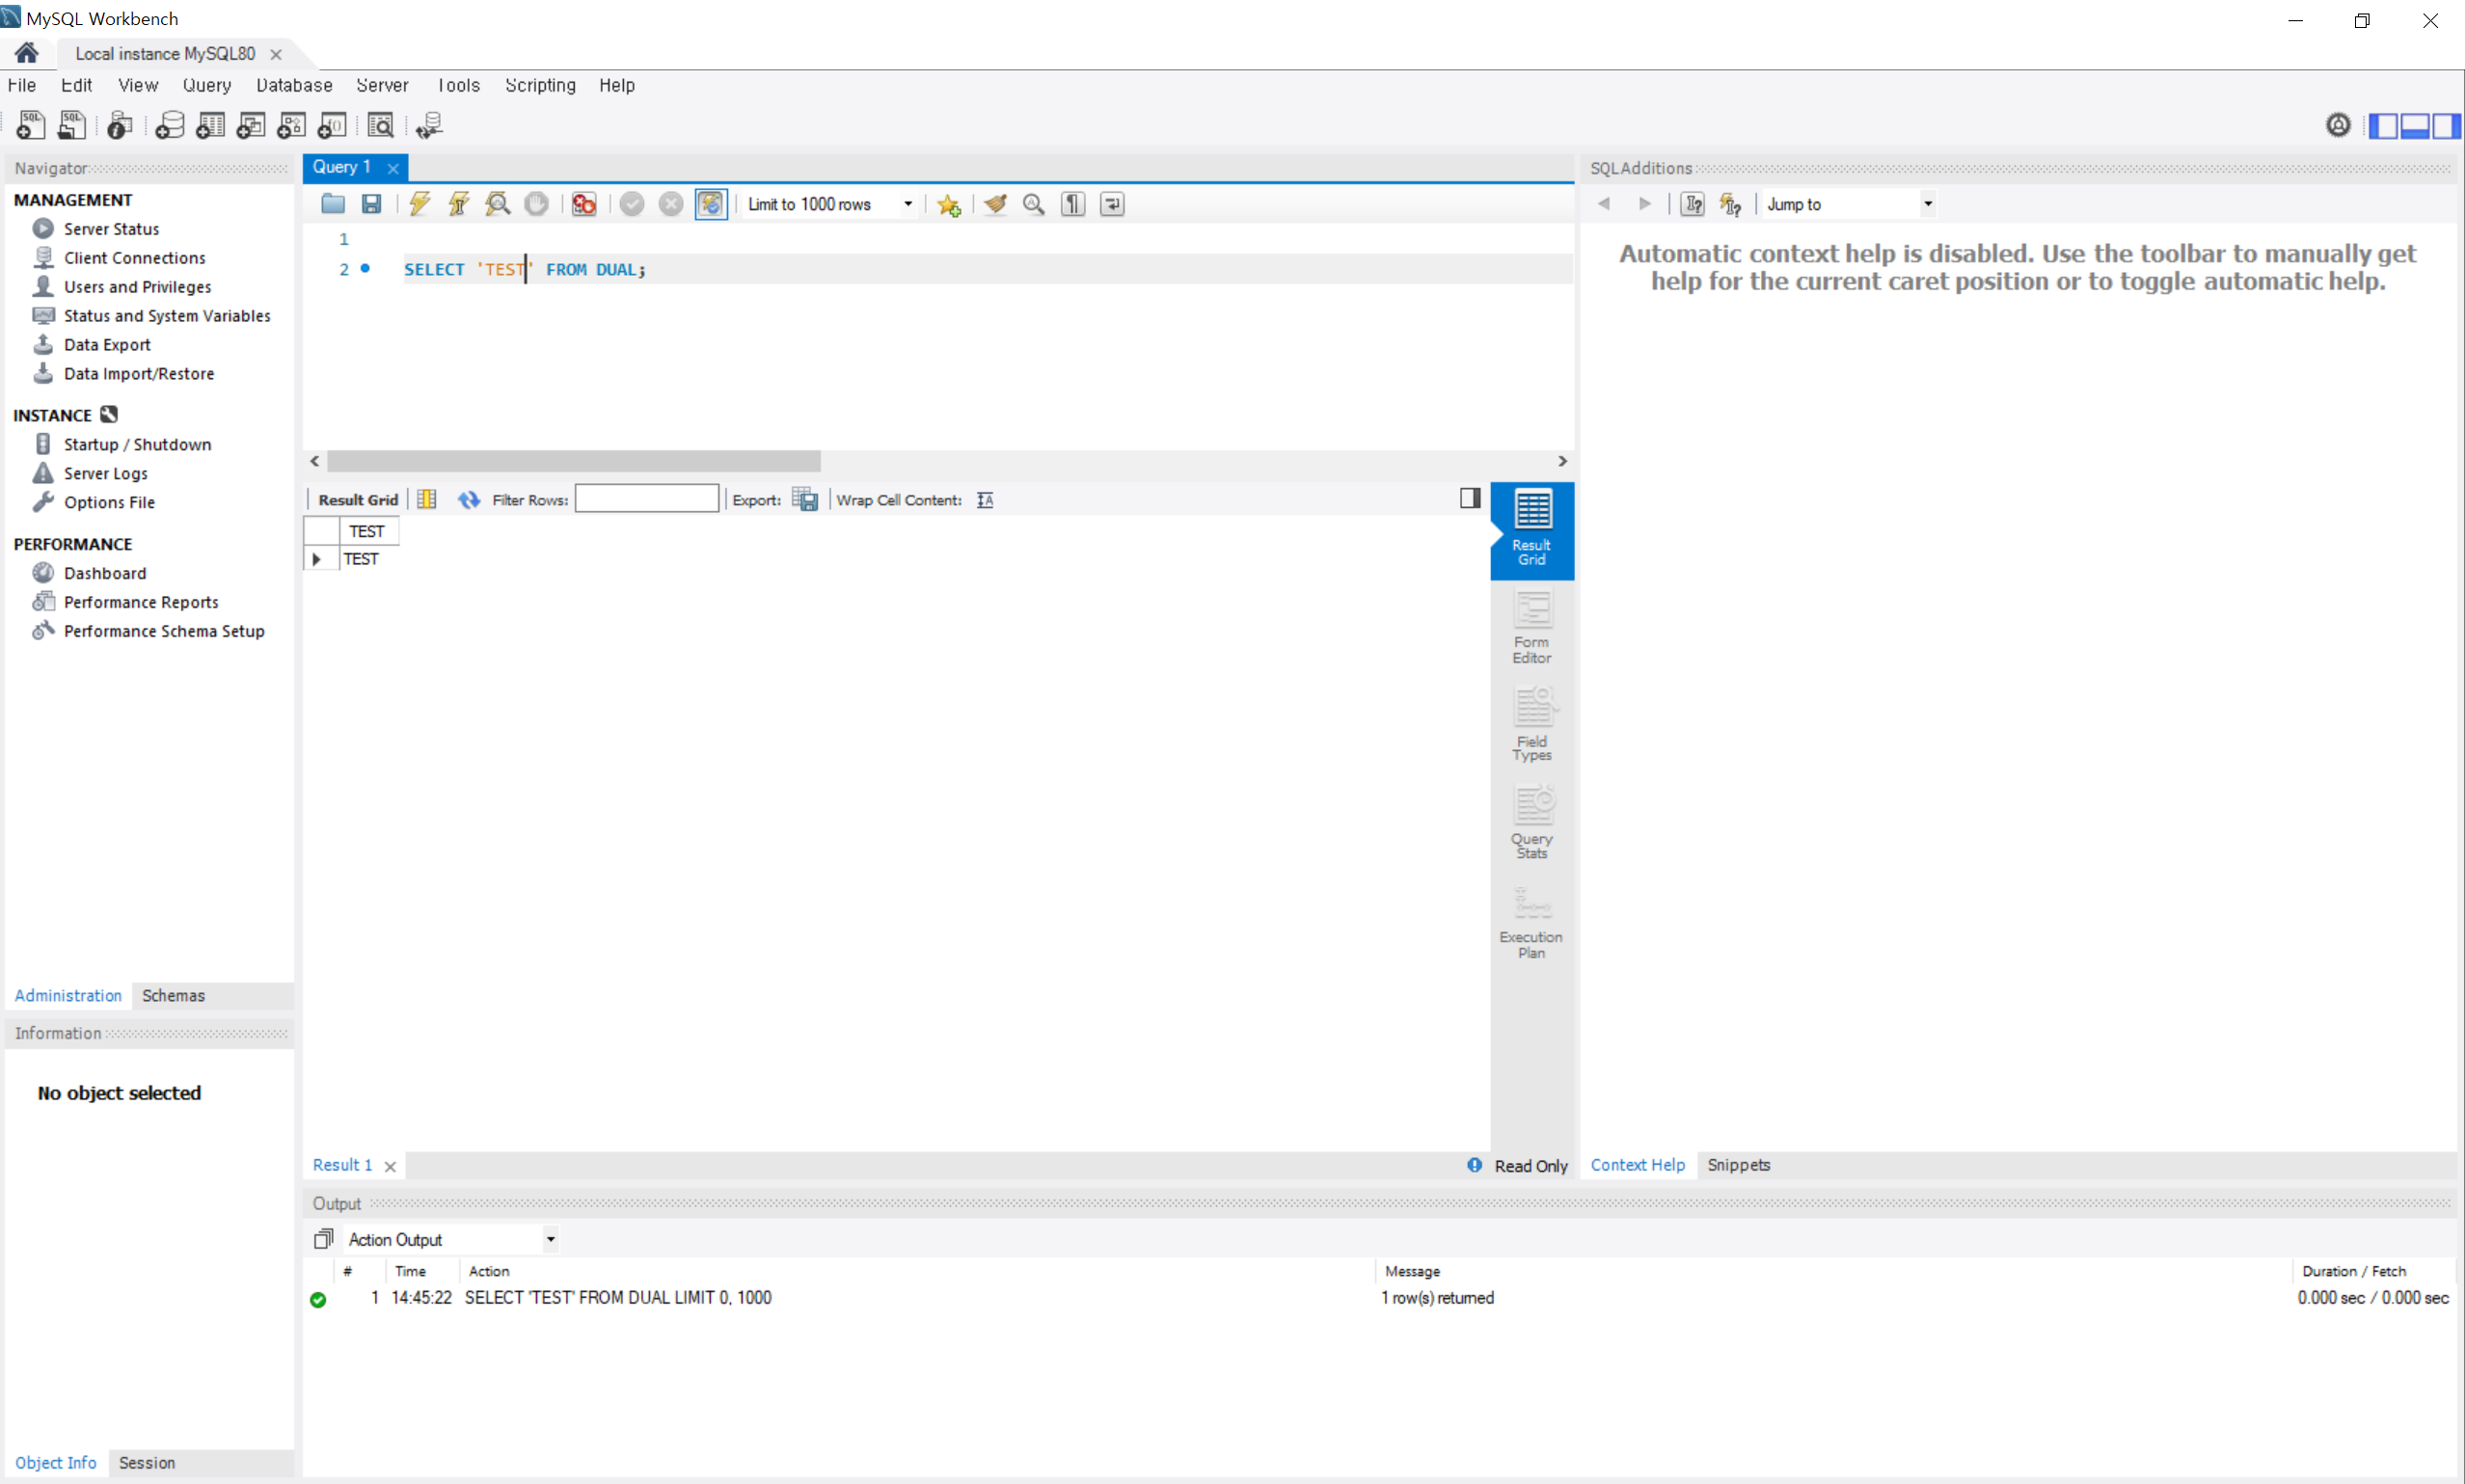The width and height of the screenshot is (2465, 1484).
Task: Create a new view toolbar icon
Action: pos(251,125)
